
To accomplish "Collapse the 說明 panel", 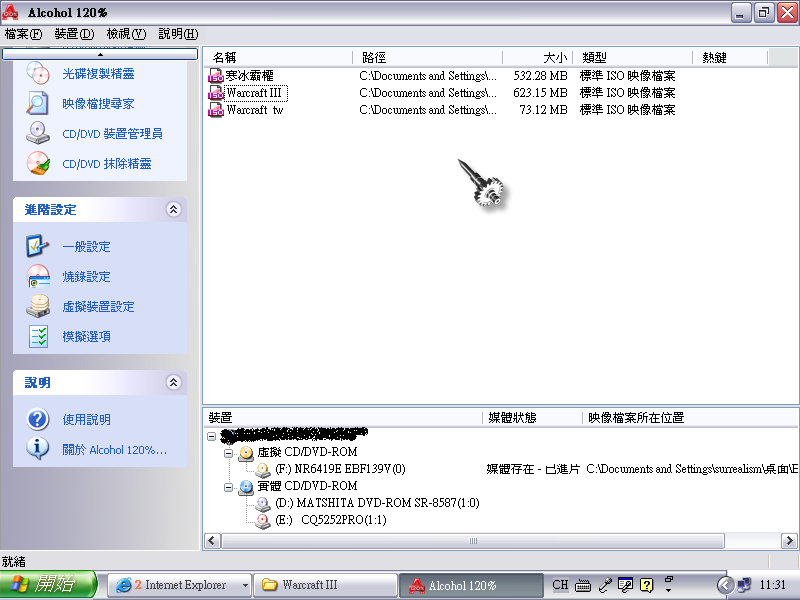I will point(173,382).
